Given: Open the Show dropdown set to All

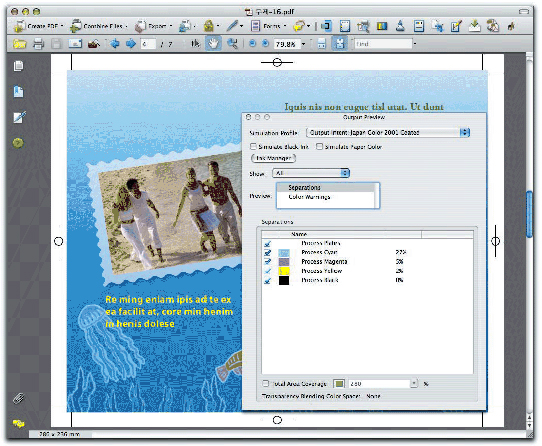Looking at the screenshot, I should pos(311,173).
